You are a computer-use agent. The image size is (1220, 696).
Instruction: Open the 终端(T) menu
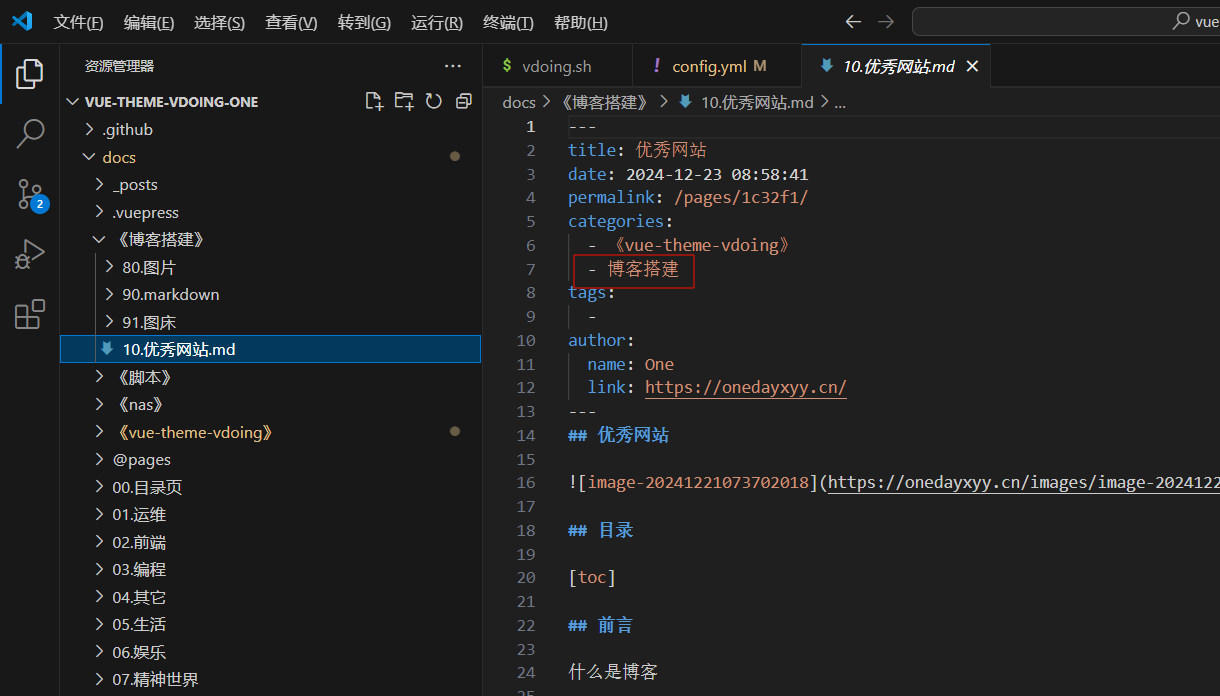(508, 23)
